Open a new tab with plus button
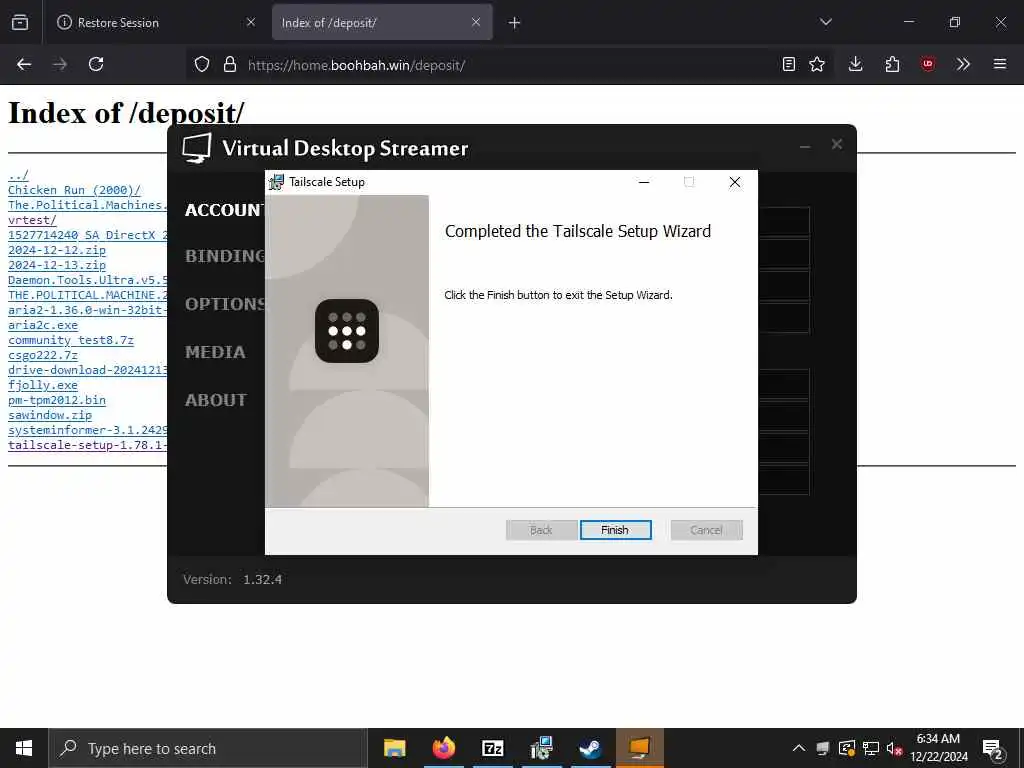1024x768 pixels. (515, 23)
